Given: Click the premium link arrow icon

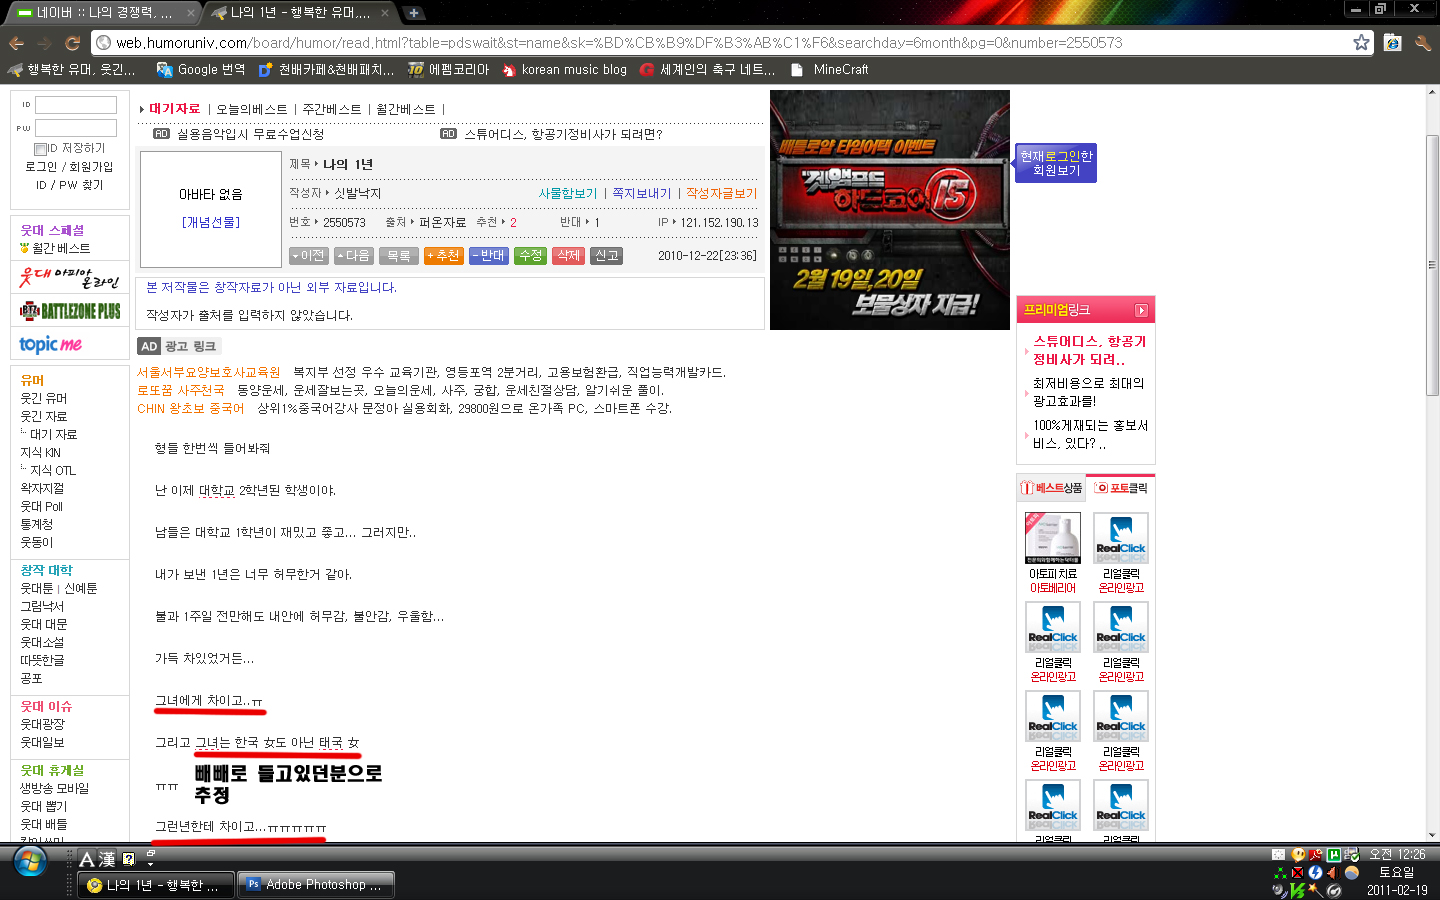Looking at the screenshot, I should click(1141, 311).
